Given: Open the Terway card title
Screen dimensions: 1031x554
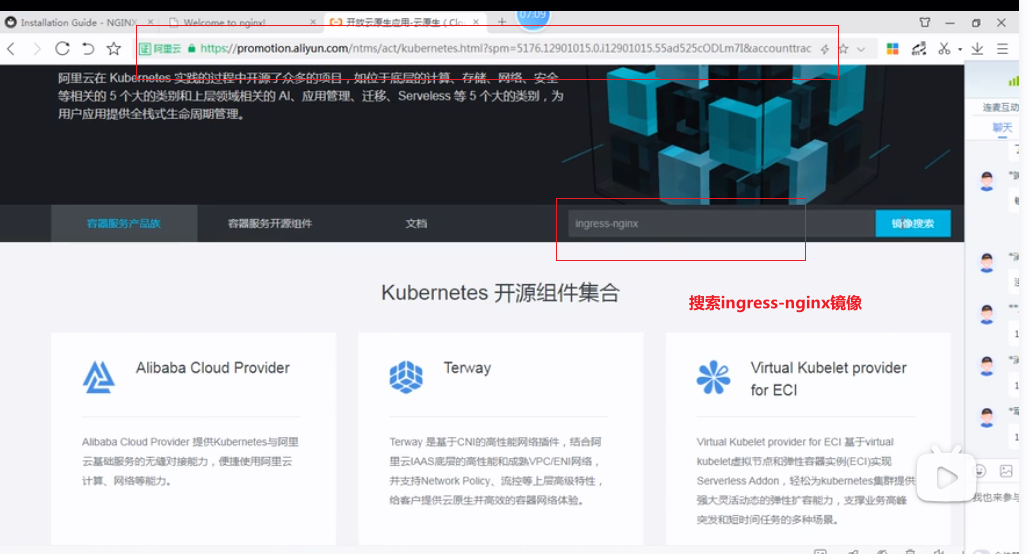Looking at the screenshot, I should [x=467, y=368].
